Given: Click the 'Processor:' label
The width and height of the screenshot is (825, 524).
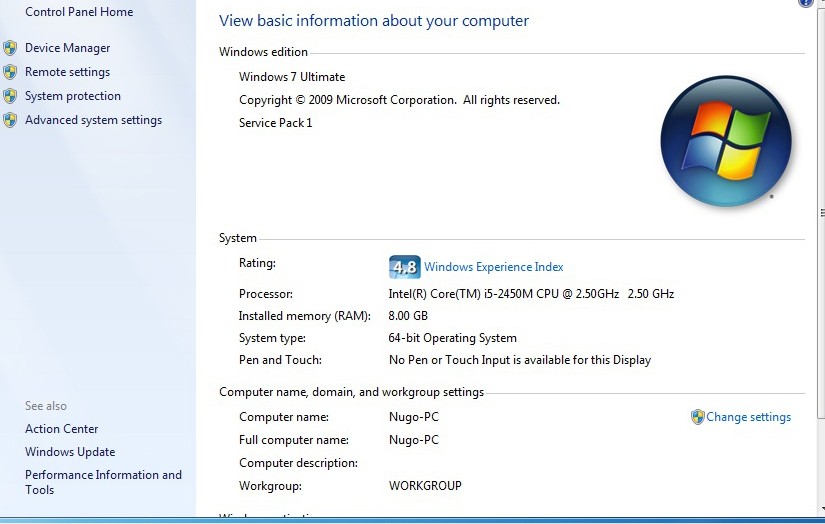Looking at the screenshot, I should point(266,294).
